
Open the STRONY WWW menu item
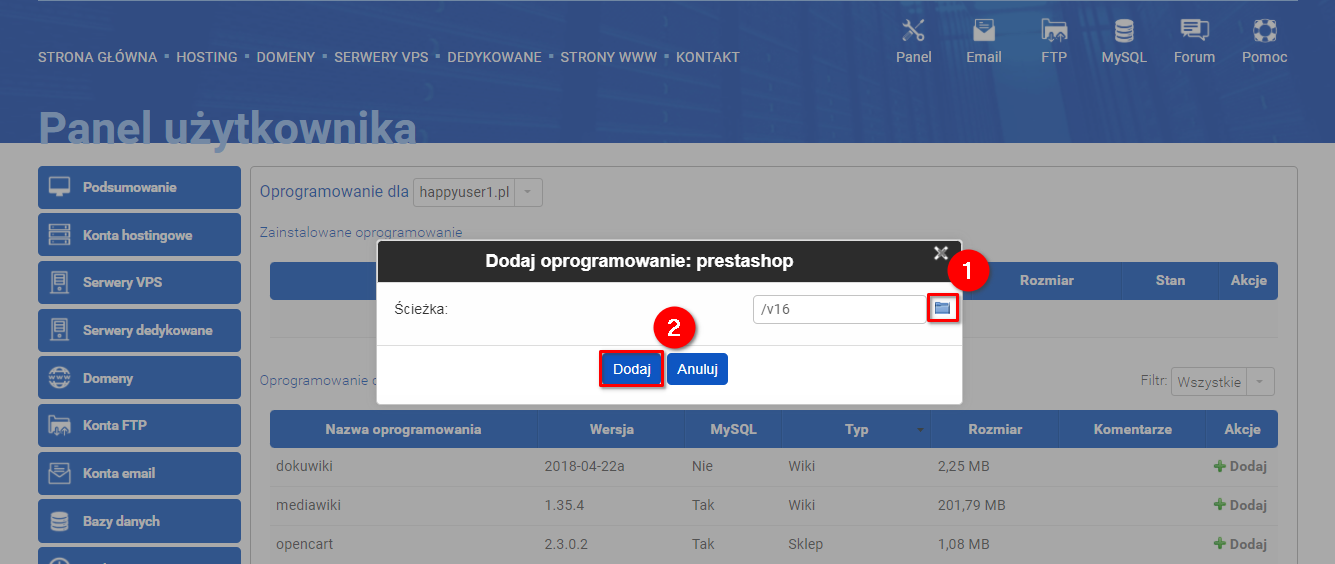coord(609,57)
